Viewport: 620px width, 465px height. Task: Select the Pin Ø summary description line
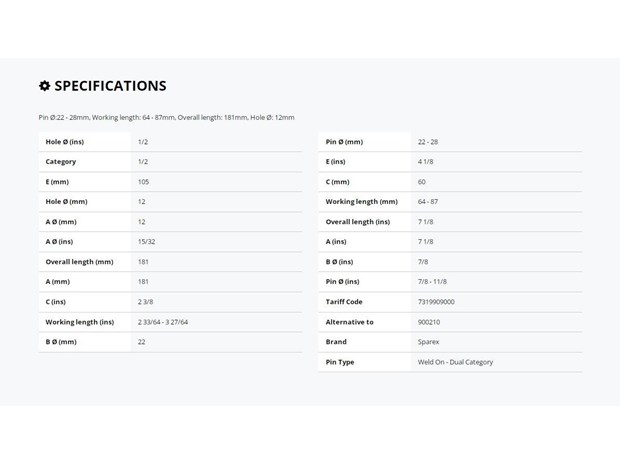pyautogui.click(x=166, y=117)
